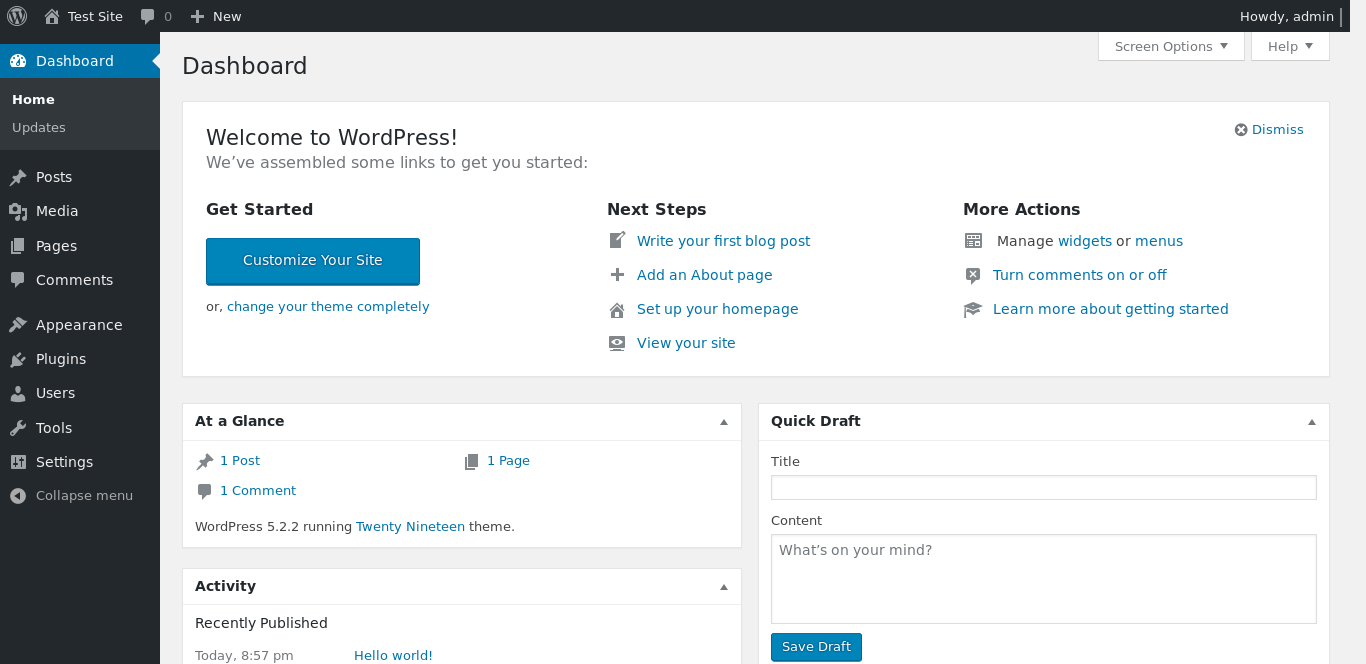Click change your theme completely link
This screenshot has height=664, width=1366.
click(x=328, y=307)
